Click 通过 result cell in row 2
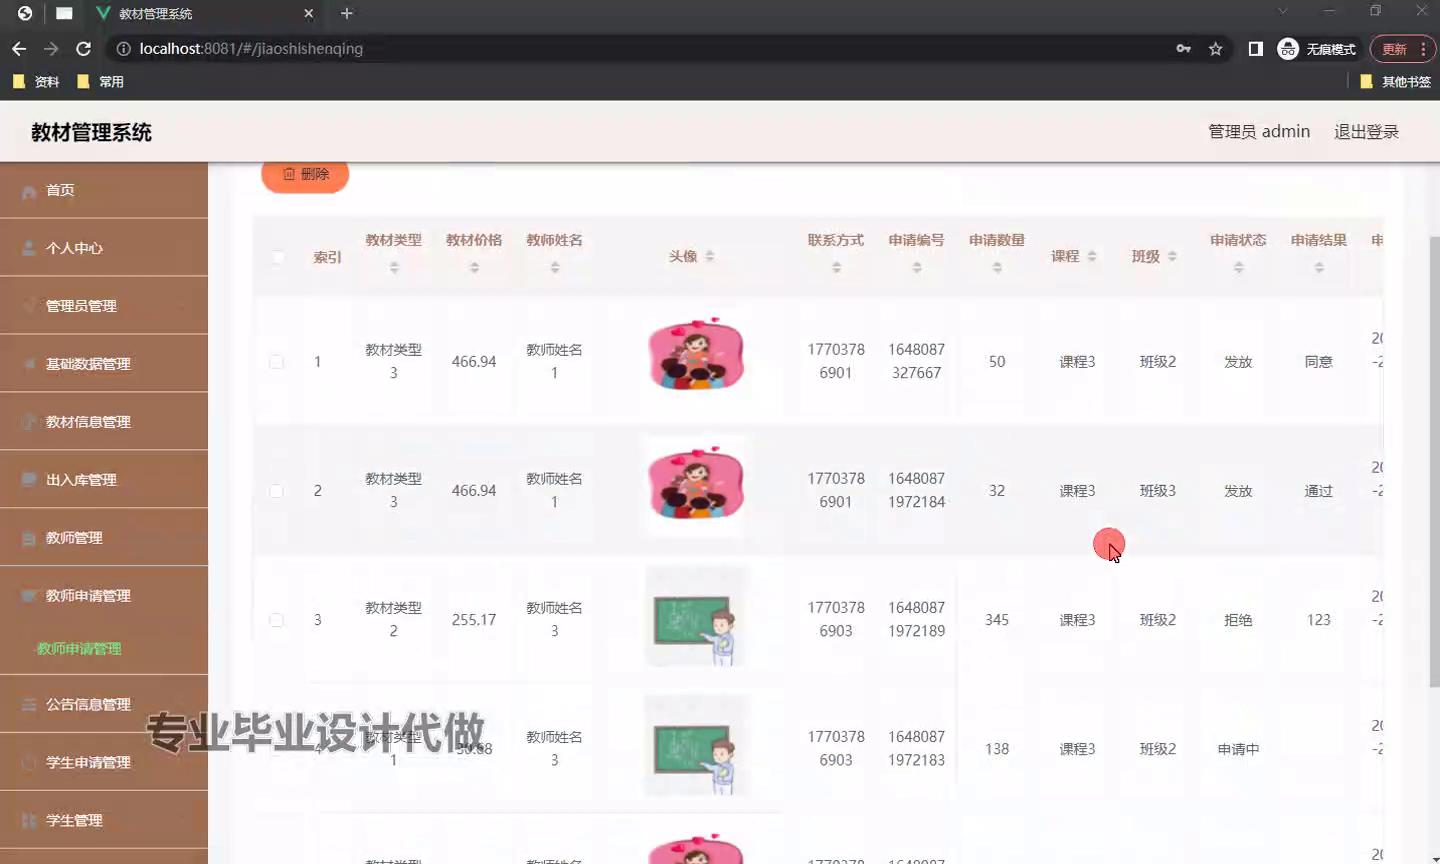Image resolution: width=1440 pixels, height=864 pixels. pos(1319,491)
